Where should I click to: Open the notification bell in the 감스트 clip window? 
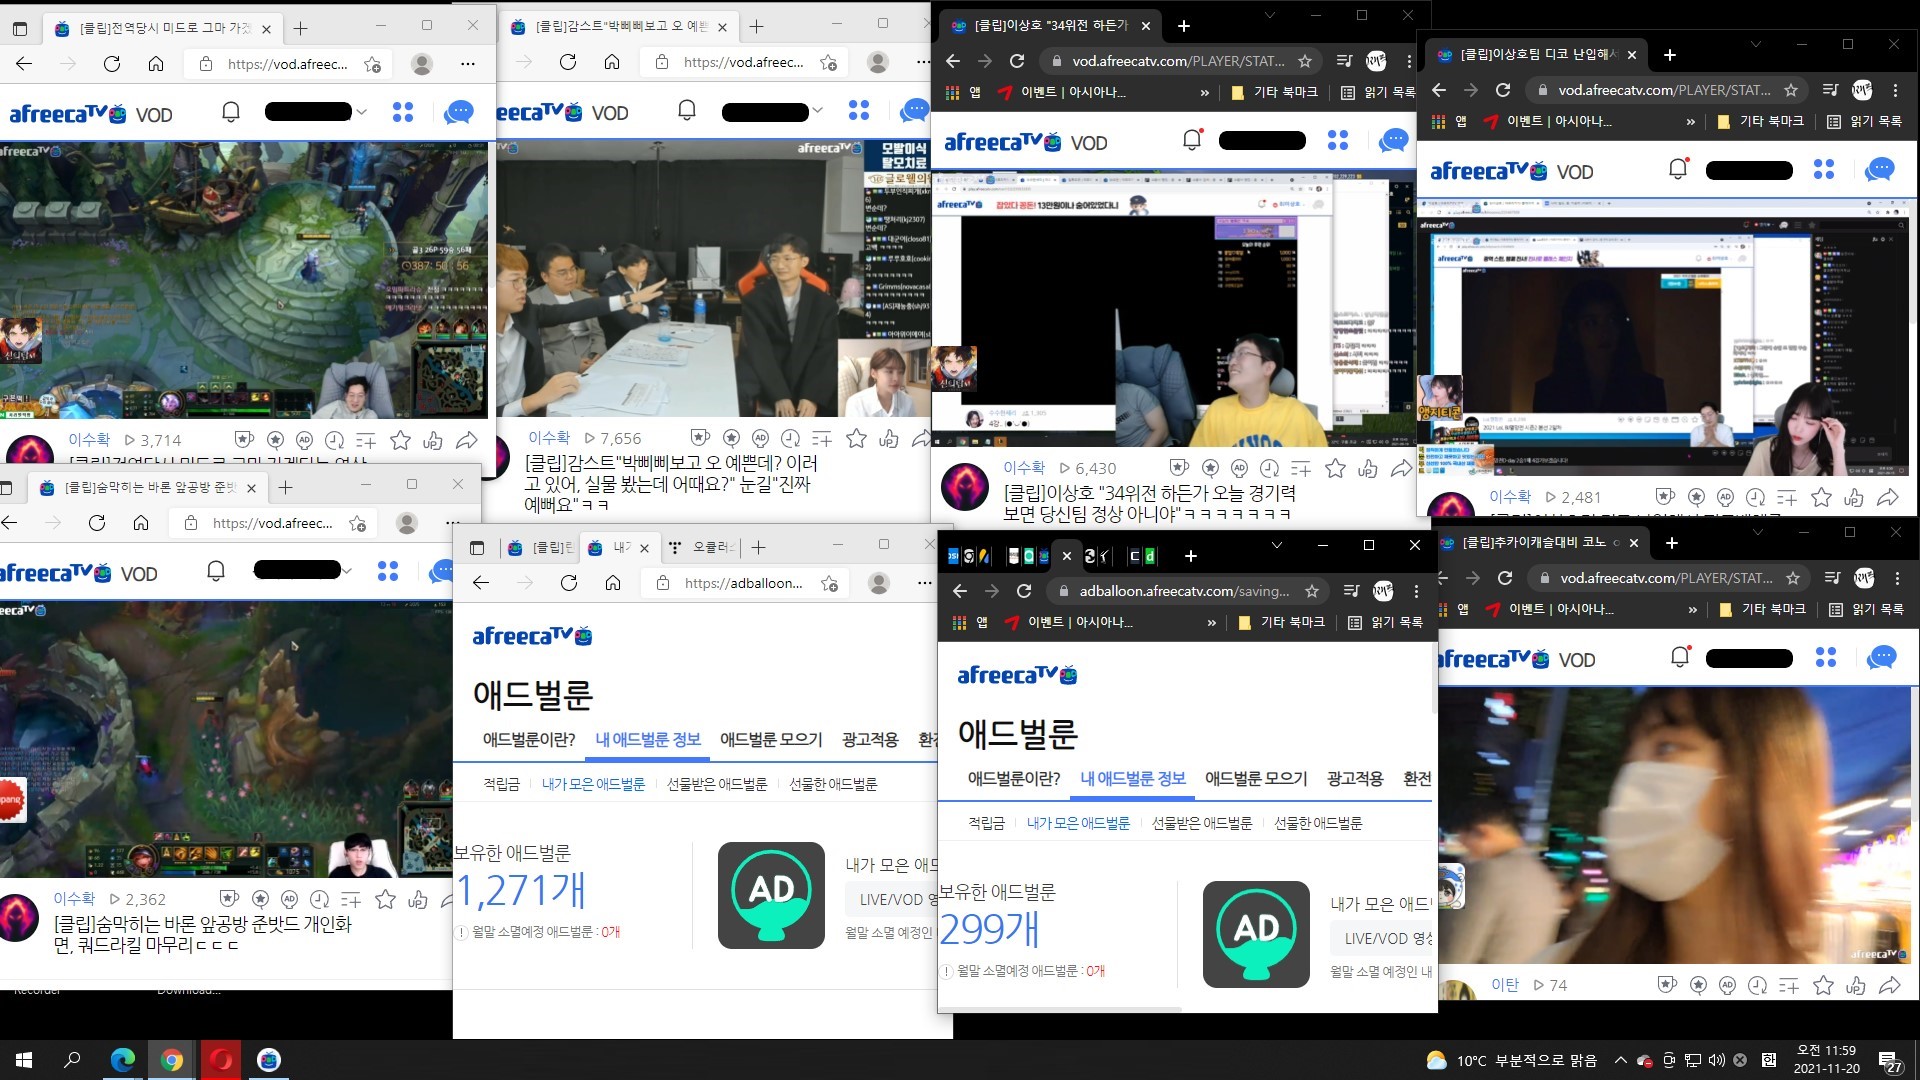coord(687,110)
